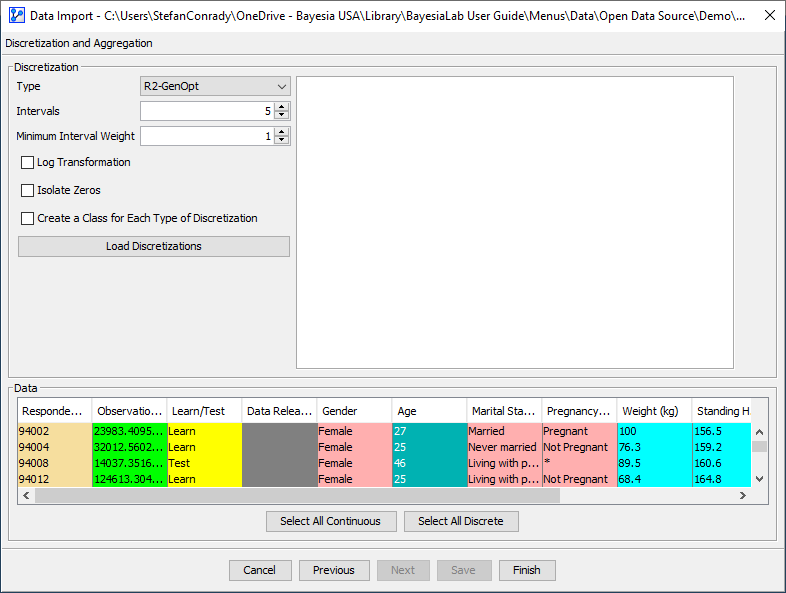The height and width of the screenshot is (593, 786).
Task: Increase Minimum Interval Weight with up arrow
Action: coord(282,132)
